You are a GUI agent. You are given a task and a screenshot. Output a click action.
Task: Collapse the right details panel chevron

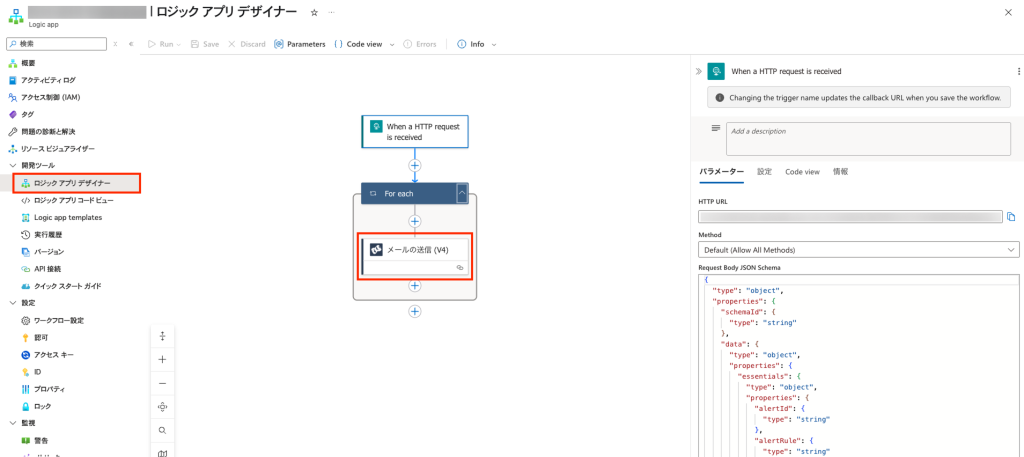pos(698,71)
